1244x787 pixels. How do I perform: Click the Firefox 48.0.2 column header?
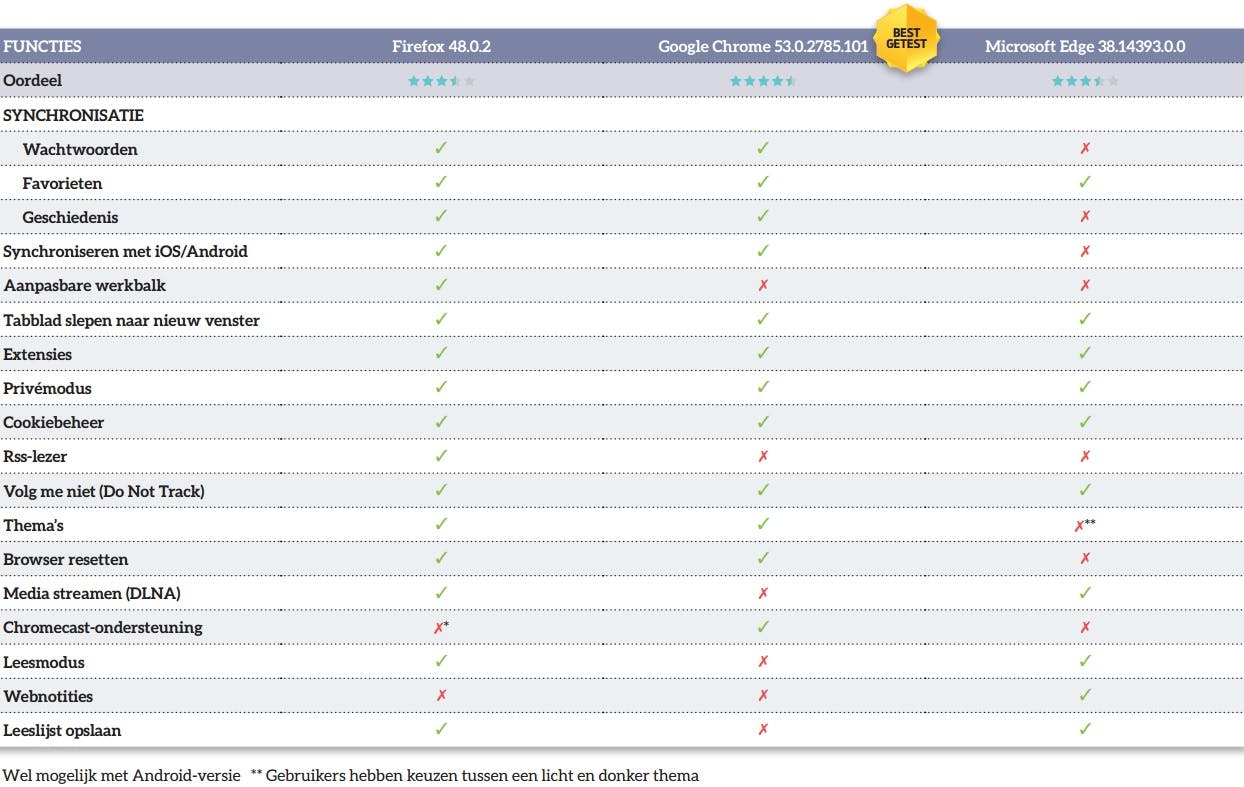point(441,46)
